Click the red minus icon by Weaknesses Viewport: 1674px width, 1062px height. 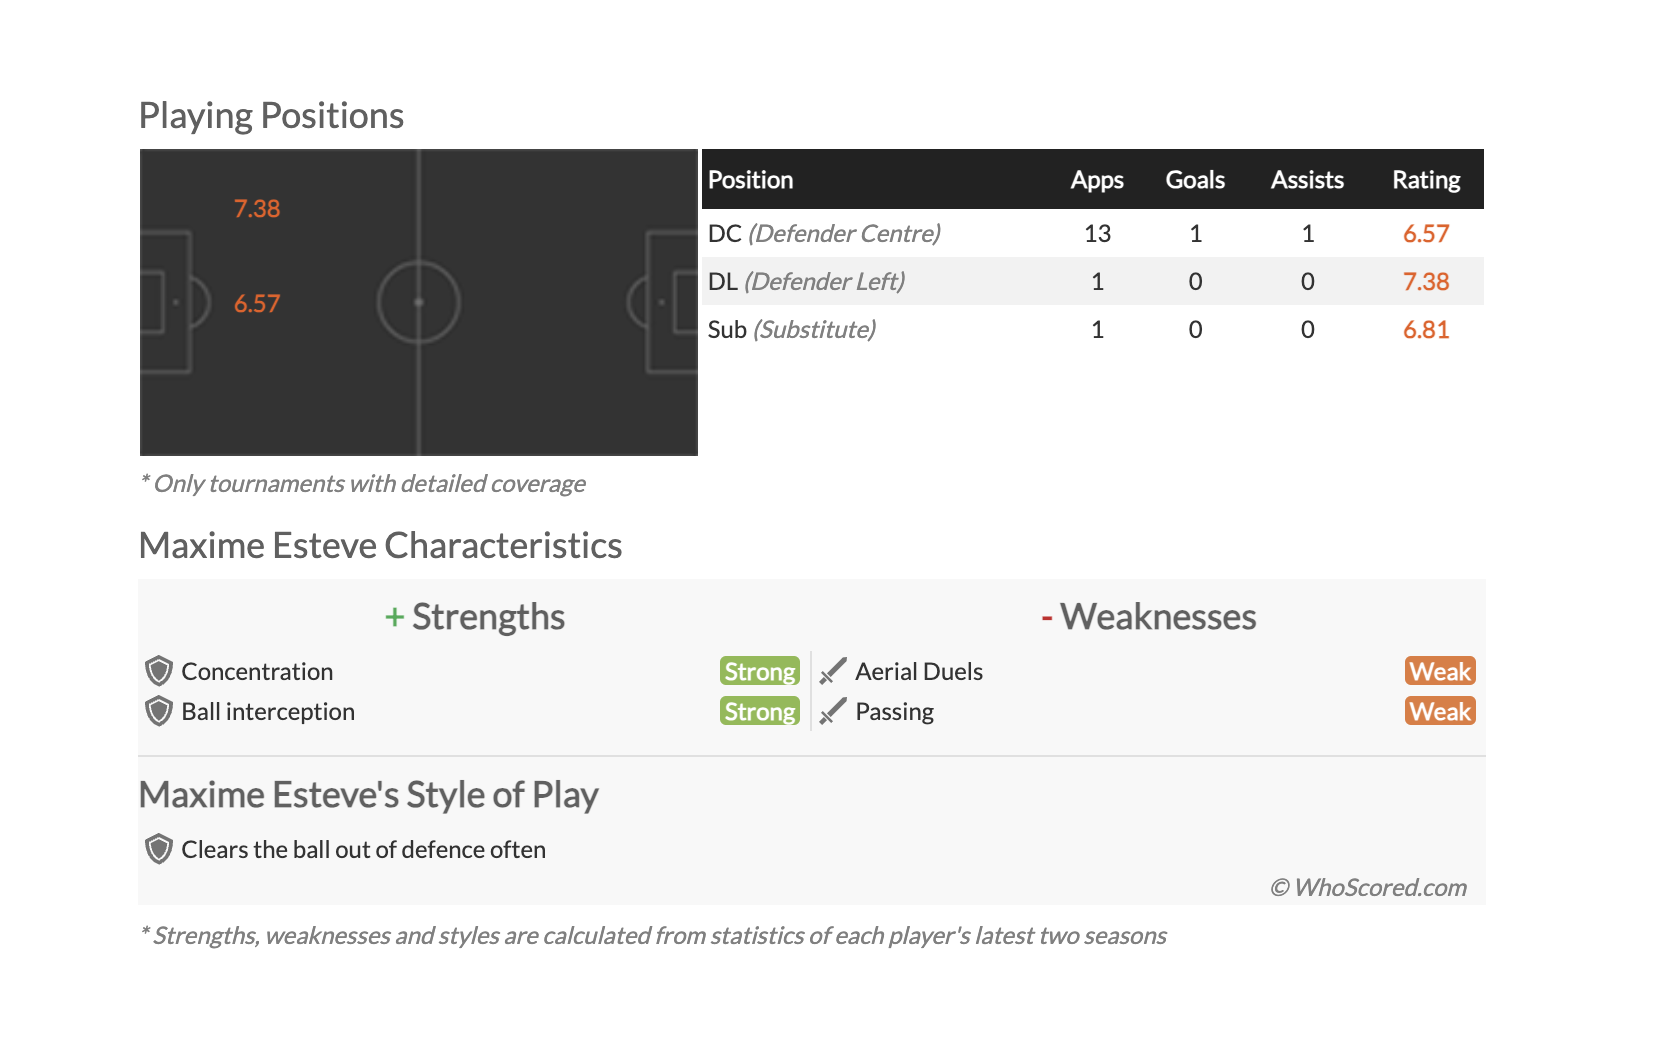[1047, 617]
